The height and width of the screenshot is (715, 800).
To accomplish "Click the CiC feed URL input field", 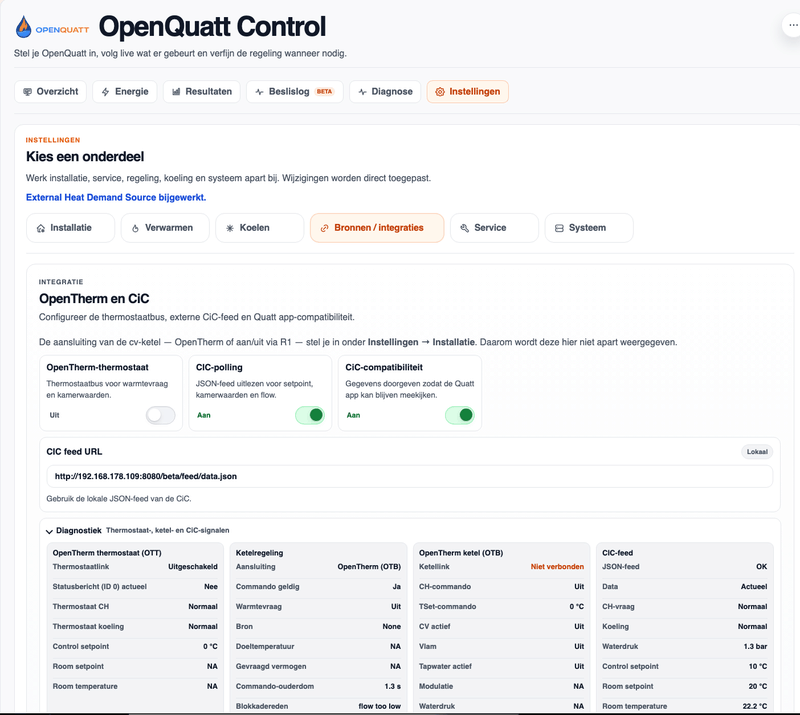I will click(x=410, y=477).
